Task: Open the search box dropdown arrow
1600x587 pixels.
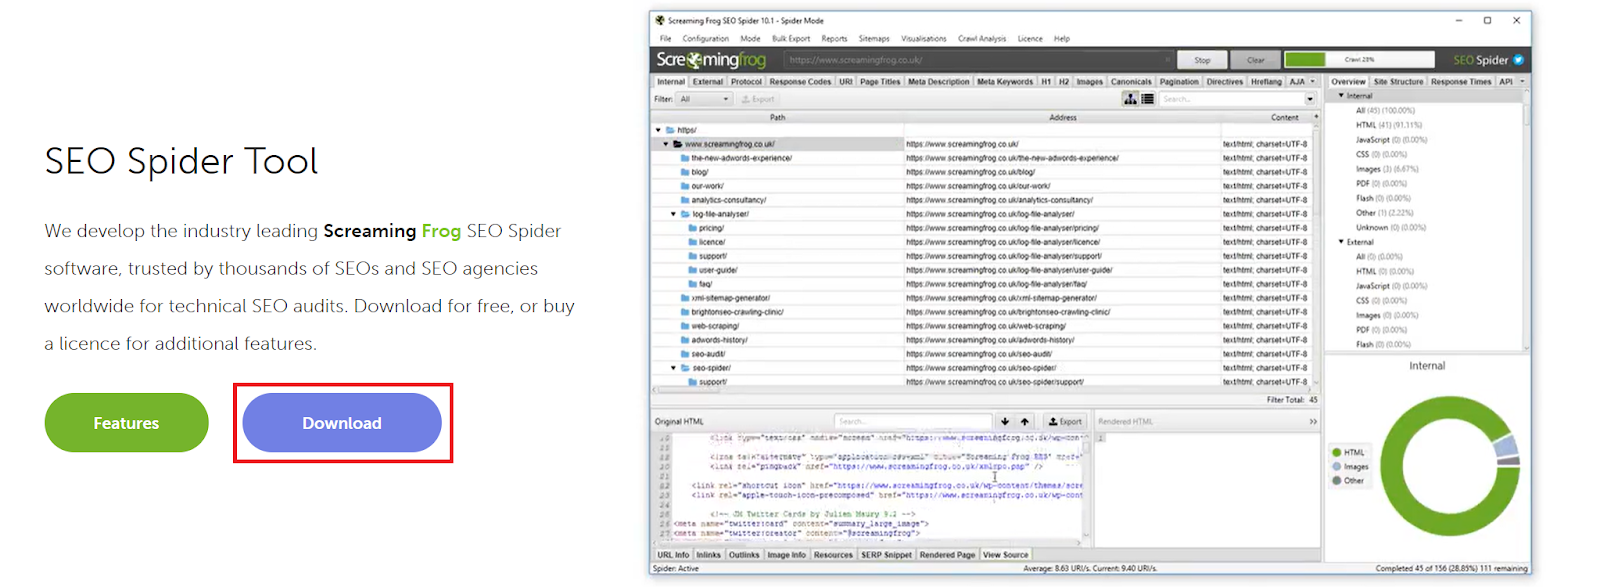Action: (x=1310, y=99)
